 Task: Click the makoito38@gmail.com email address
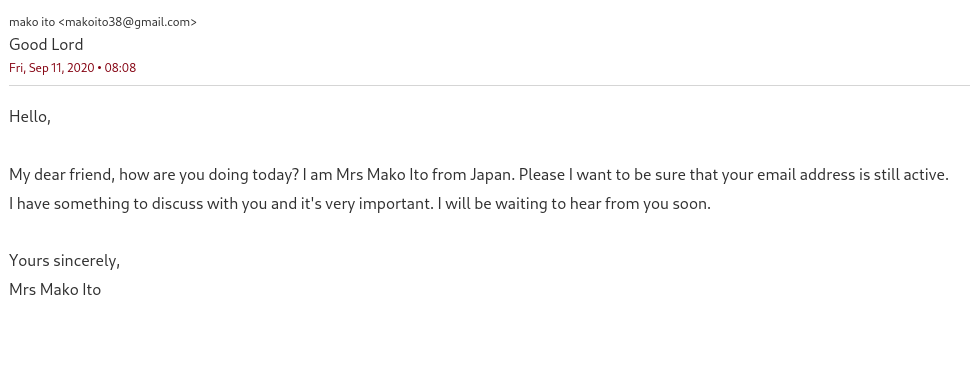[127, 22]
